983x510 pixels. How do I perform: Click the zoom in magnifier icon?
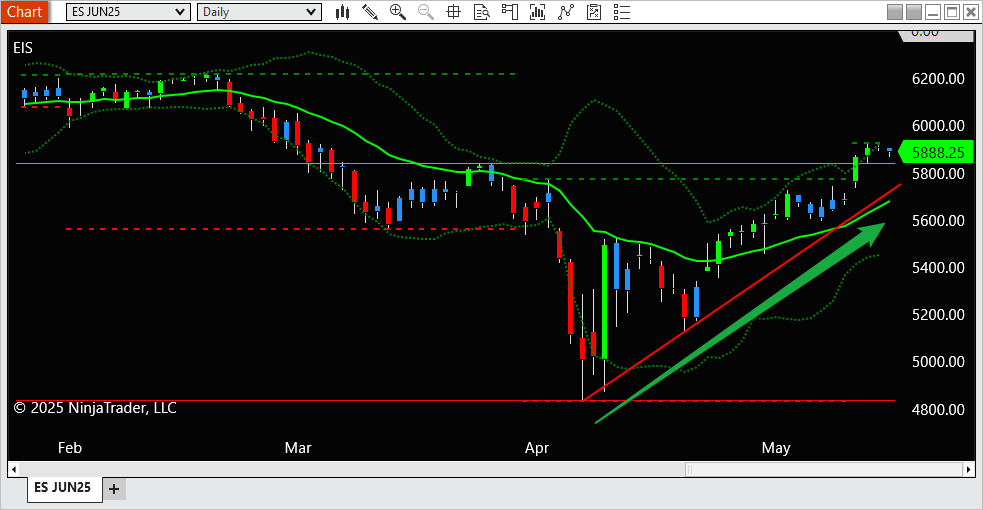coord(397,12)
